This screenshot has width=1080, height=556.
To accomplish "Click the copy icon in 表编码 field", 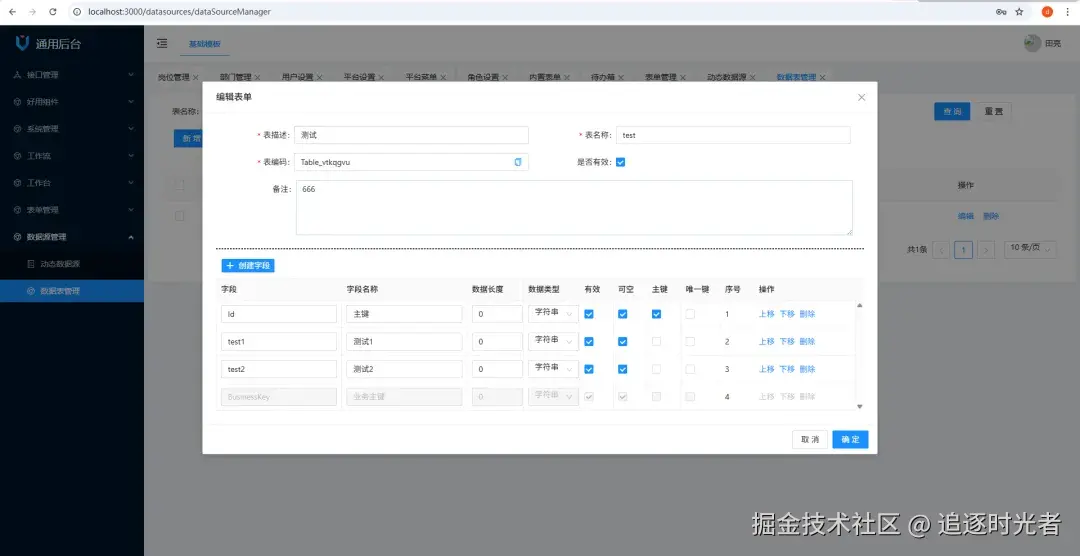I will tap(518, 163).
